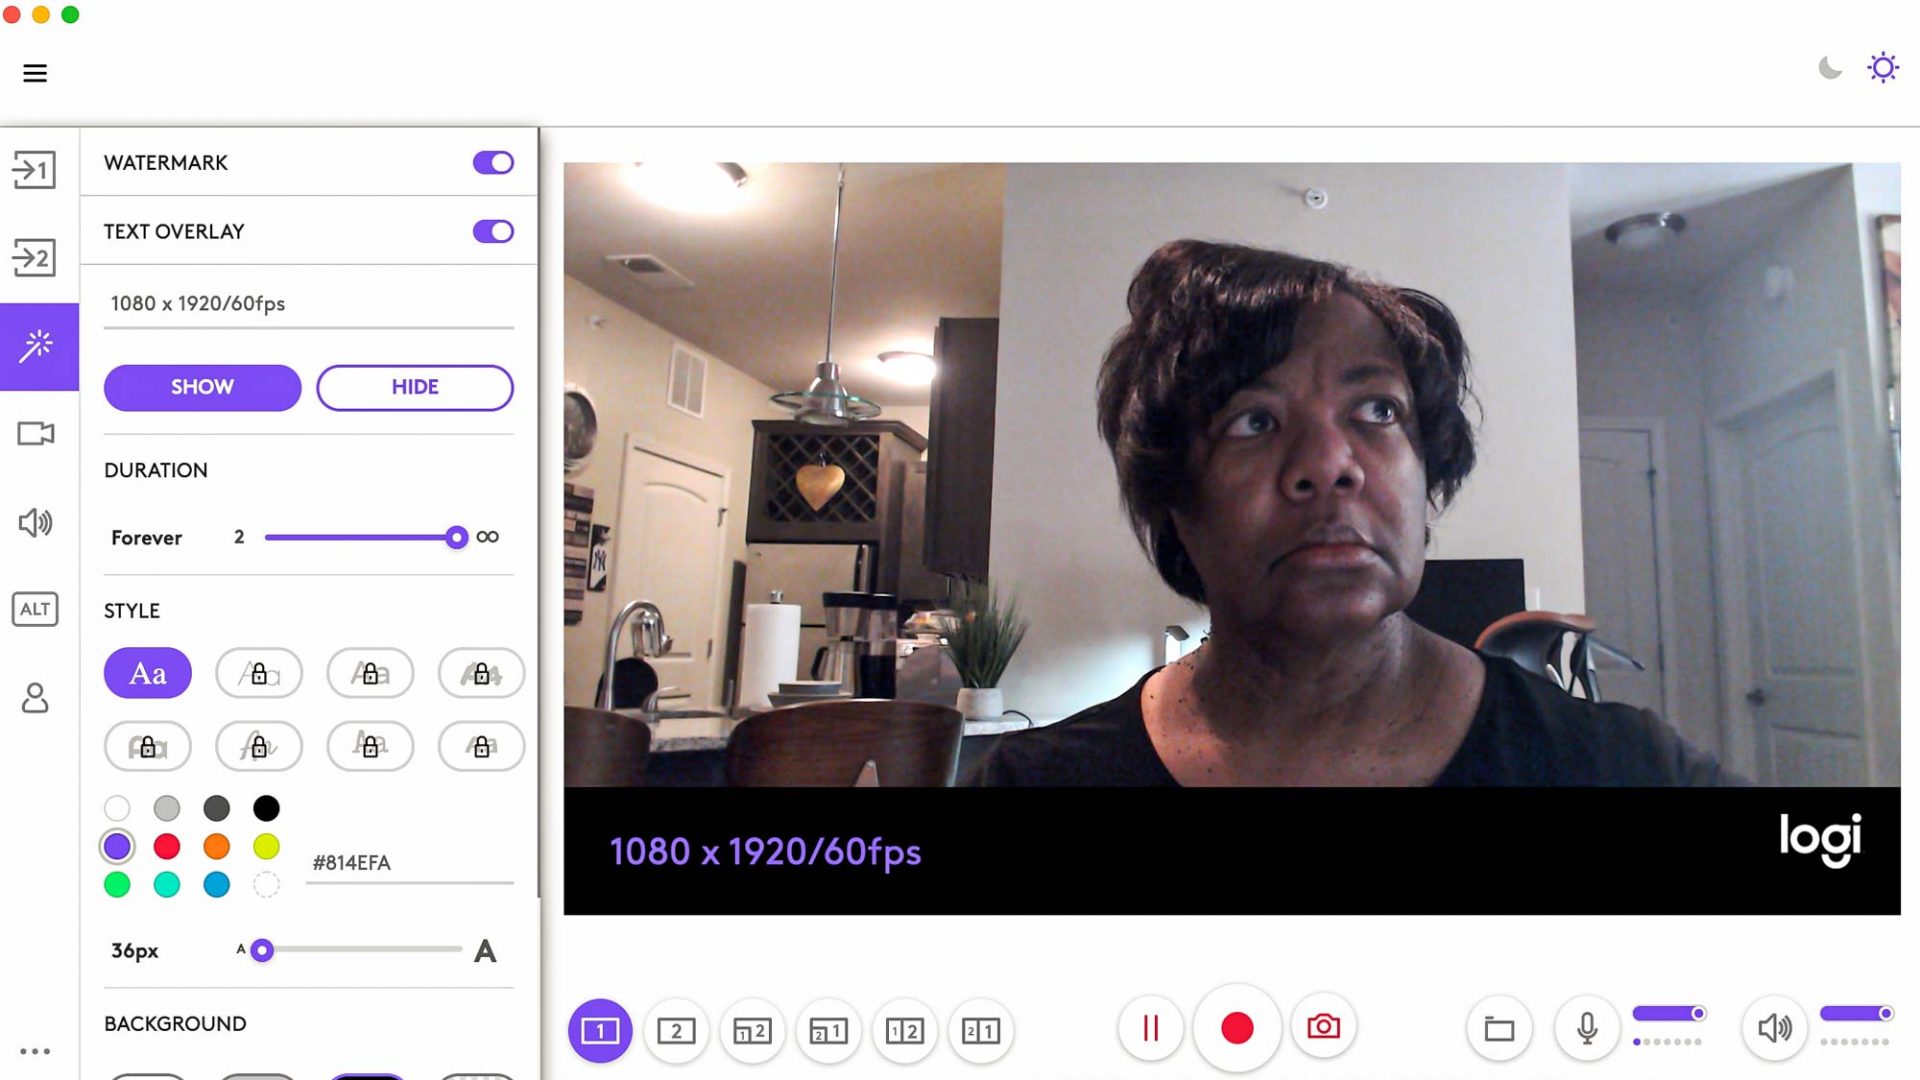This screenshot has height=1080, width=1920.
Task: Open the audio settings sidebar icon
Action: 35,522
